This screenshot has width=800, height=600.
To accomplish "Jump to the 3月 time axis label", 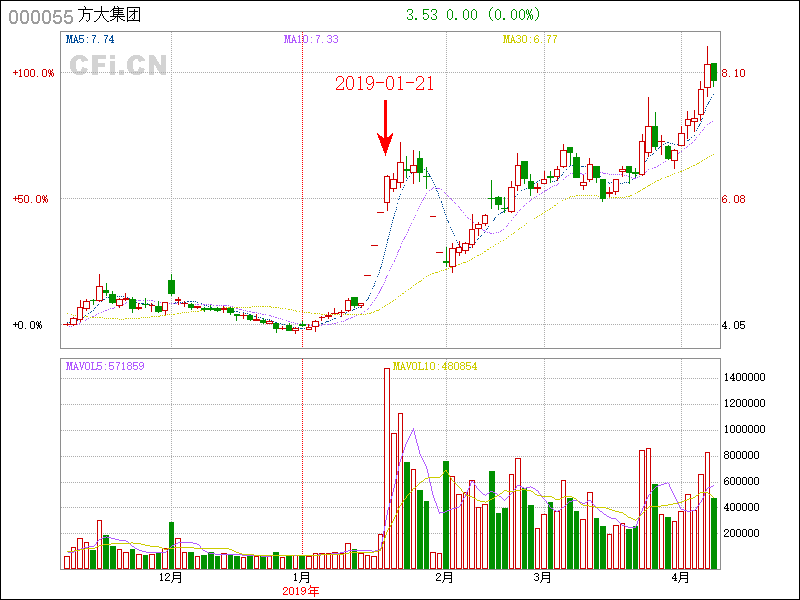I will (x=542, y=578).
